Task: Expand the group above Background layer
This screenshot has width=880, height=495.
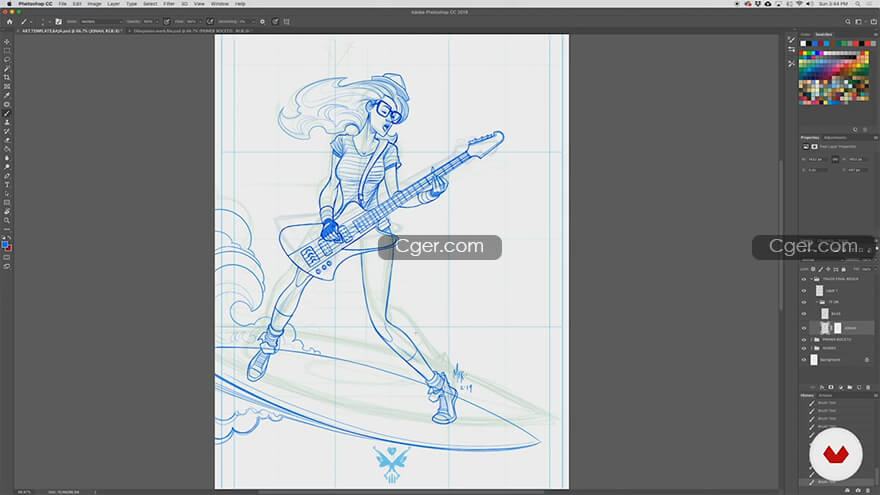Action: [812, 348]
